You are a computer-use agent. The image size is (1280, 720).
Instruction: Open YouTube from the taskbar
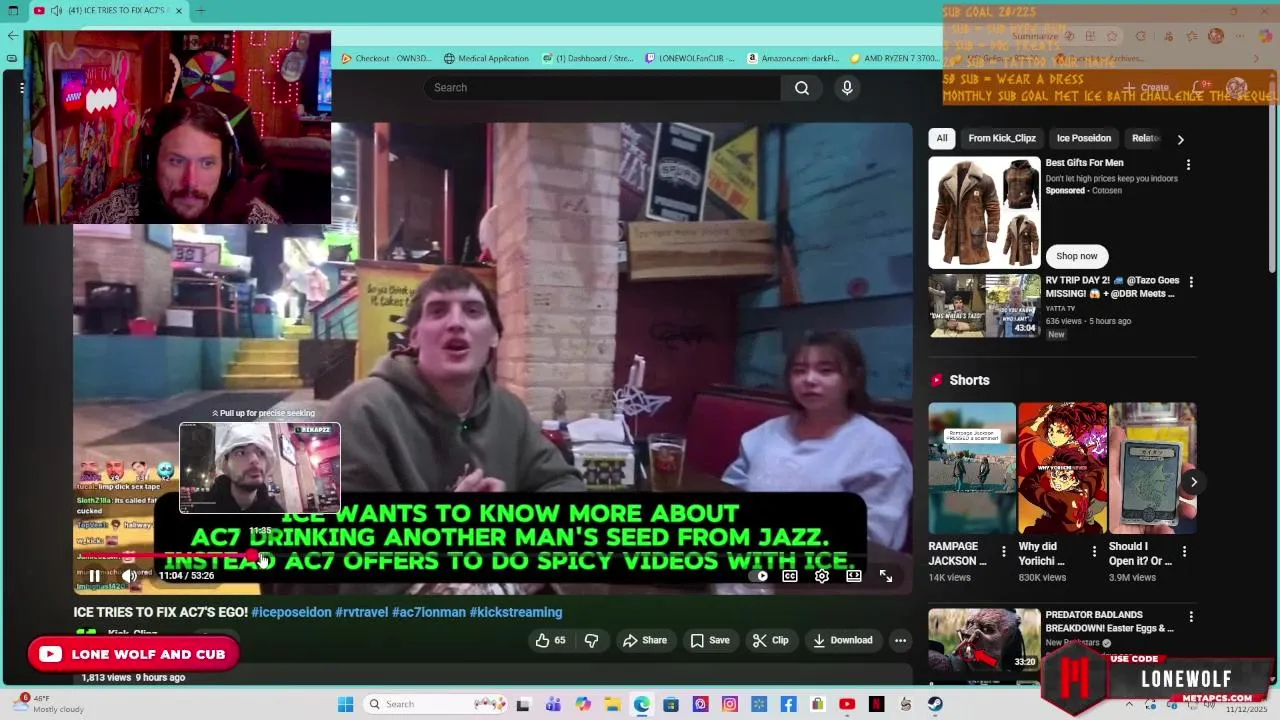(x=847, y=704)
